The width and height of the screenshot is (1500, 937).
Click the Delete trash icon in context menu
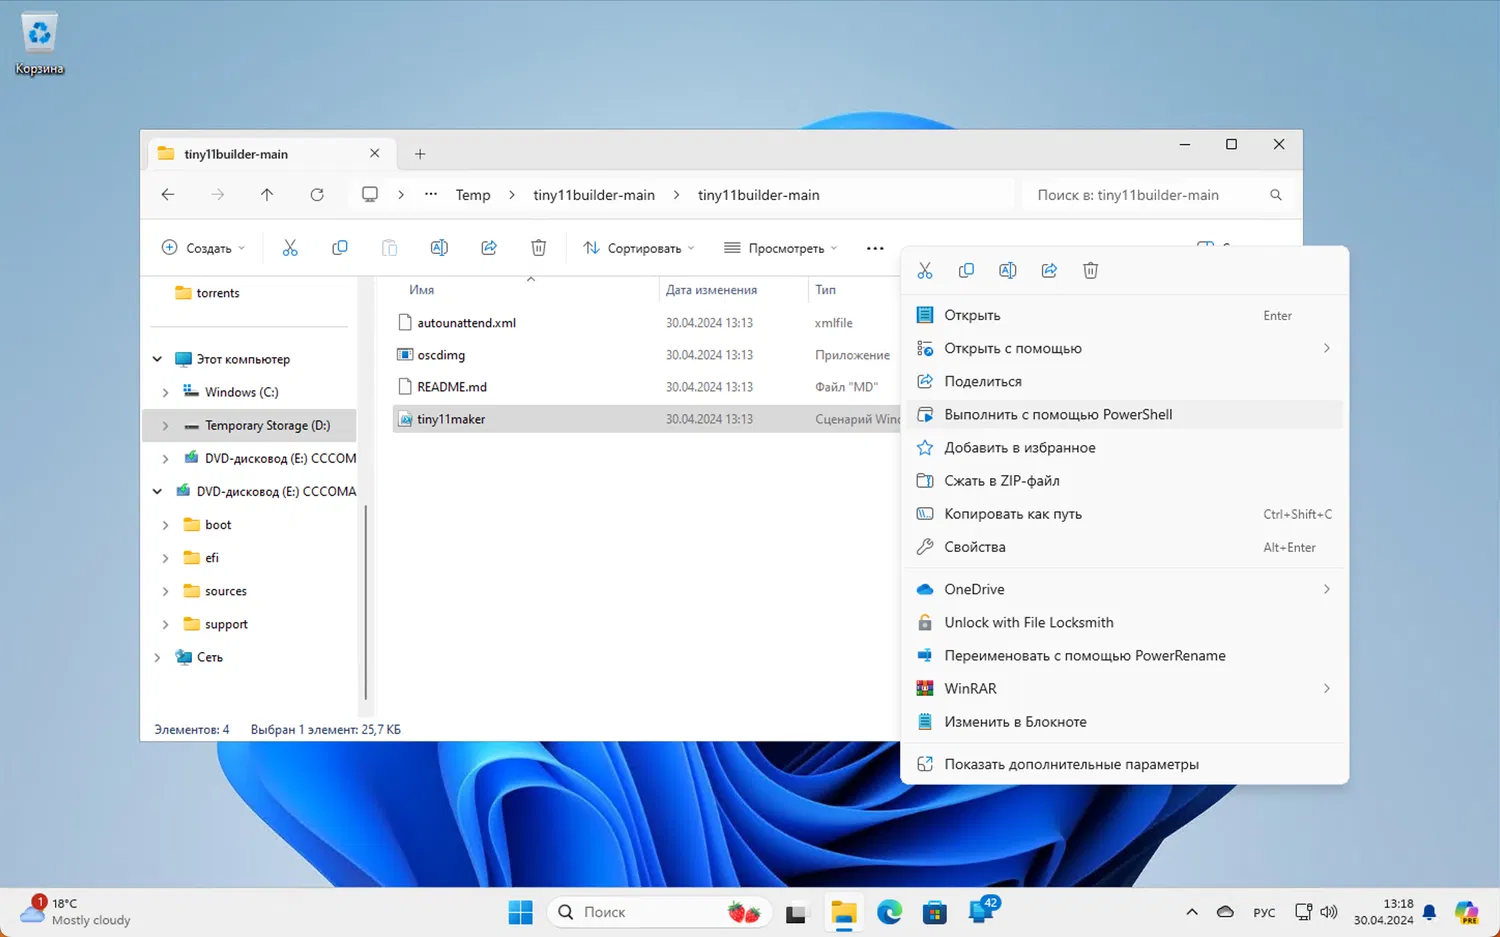point(1090,271)
